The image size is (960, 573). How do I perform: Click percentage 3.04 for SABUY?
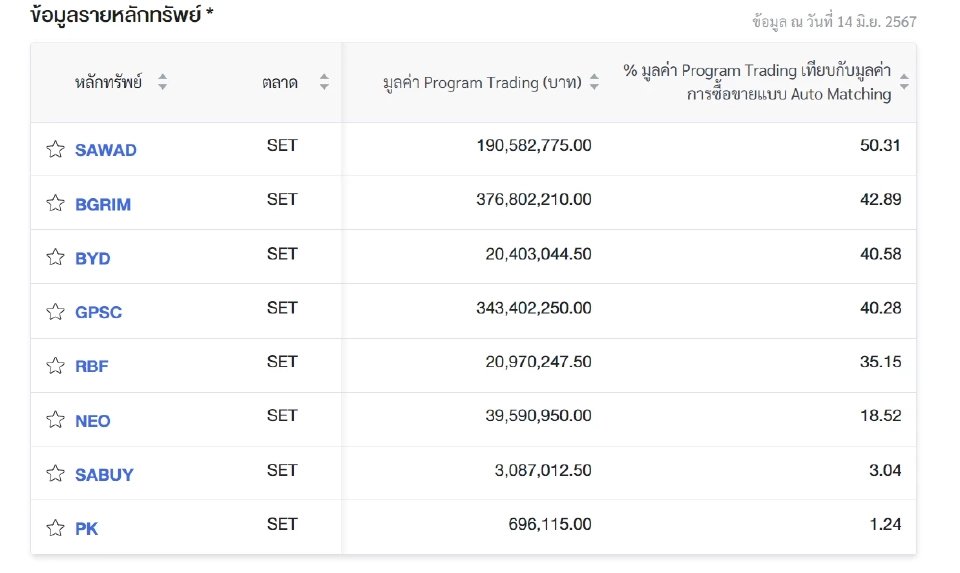(885, 470)
